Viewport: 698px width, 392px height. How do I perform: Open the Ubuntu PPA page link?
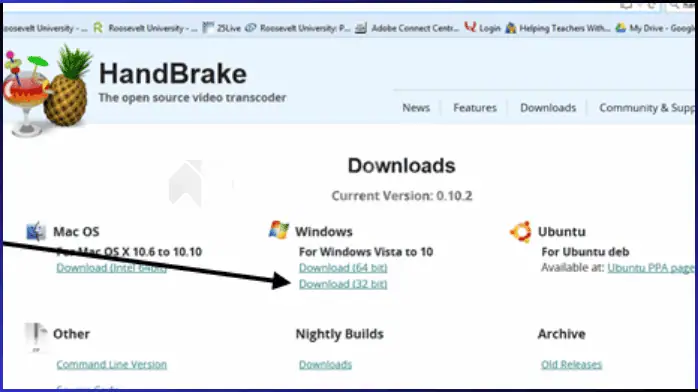coord(651,268)
